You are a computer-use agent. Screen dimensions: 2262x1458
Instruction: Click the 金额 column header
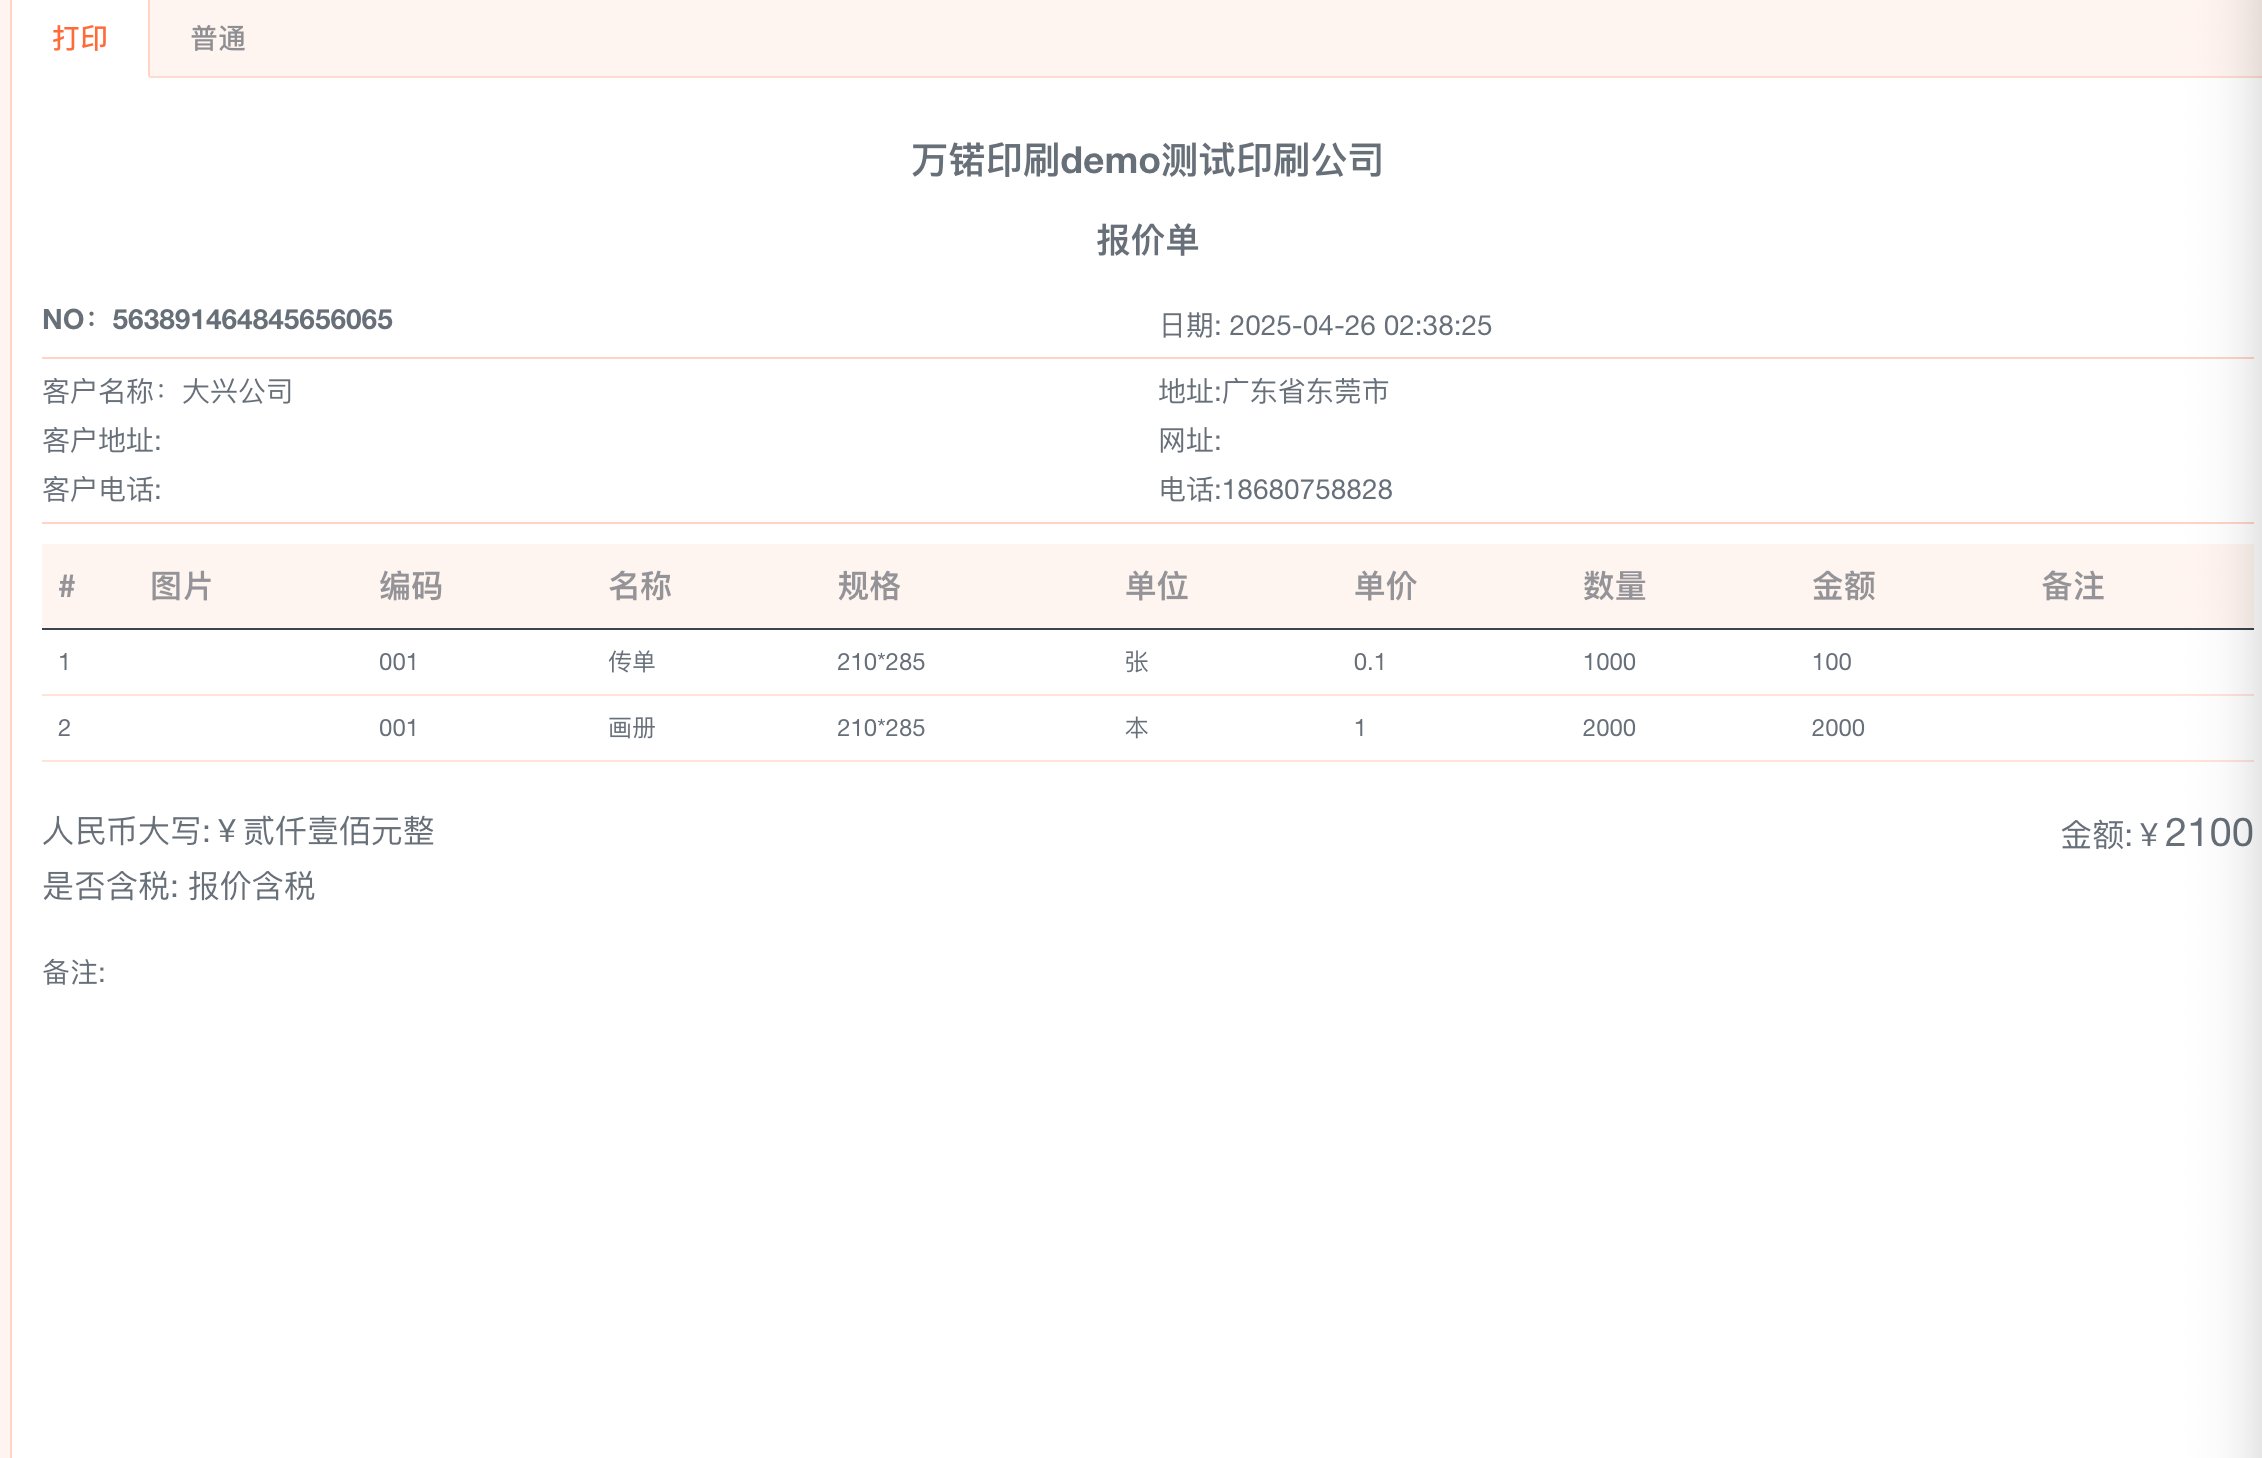coord(1843,586)
